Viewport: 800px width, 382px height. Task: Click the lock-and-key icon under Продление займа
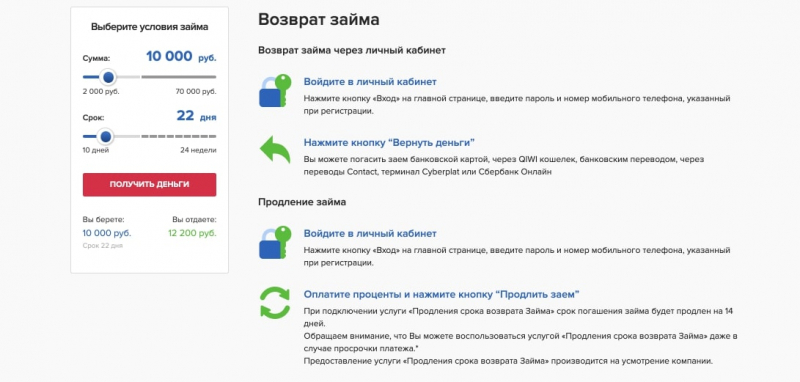[275, 243]
